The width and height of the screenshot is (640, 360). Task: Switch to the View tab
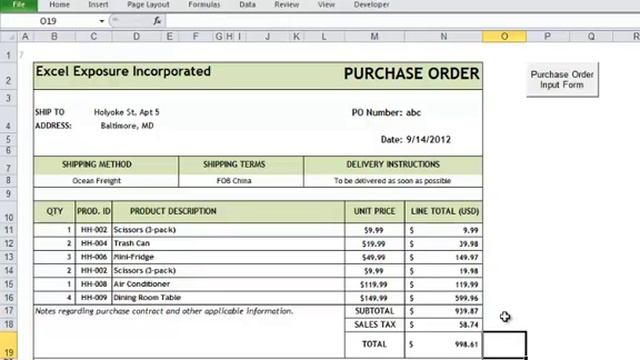(326, 5)
